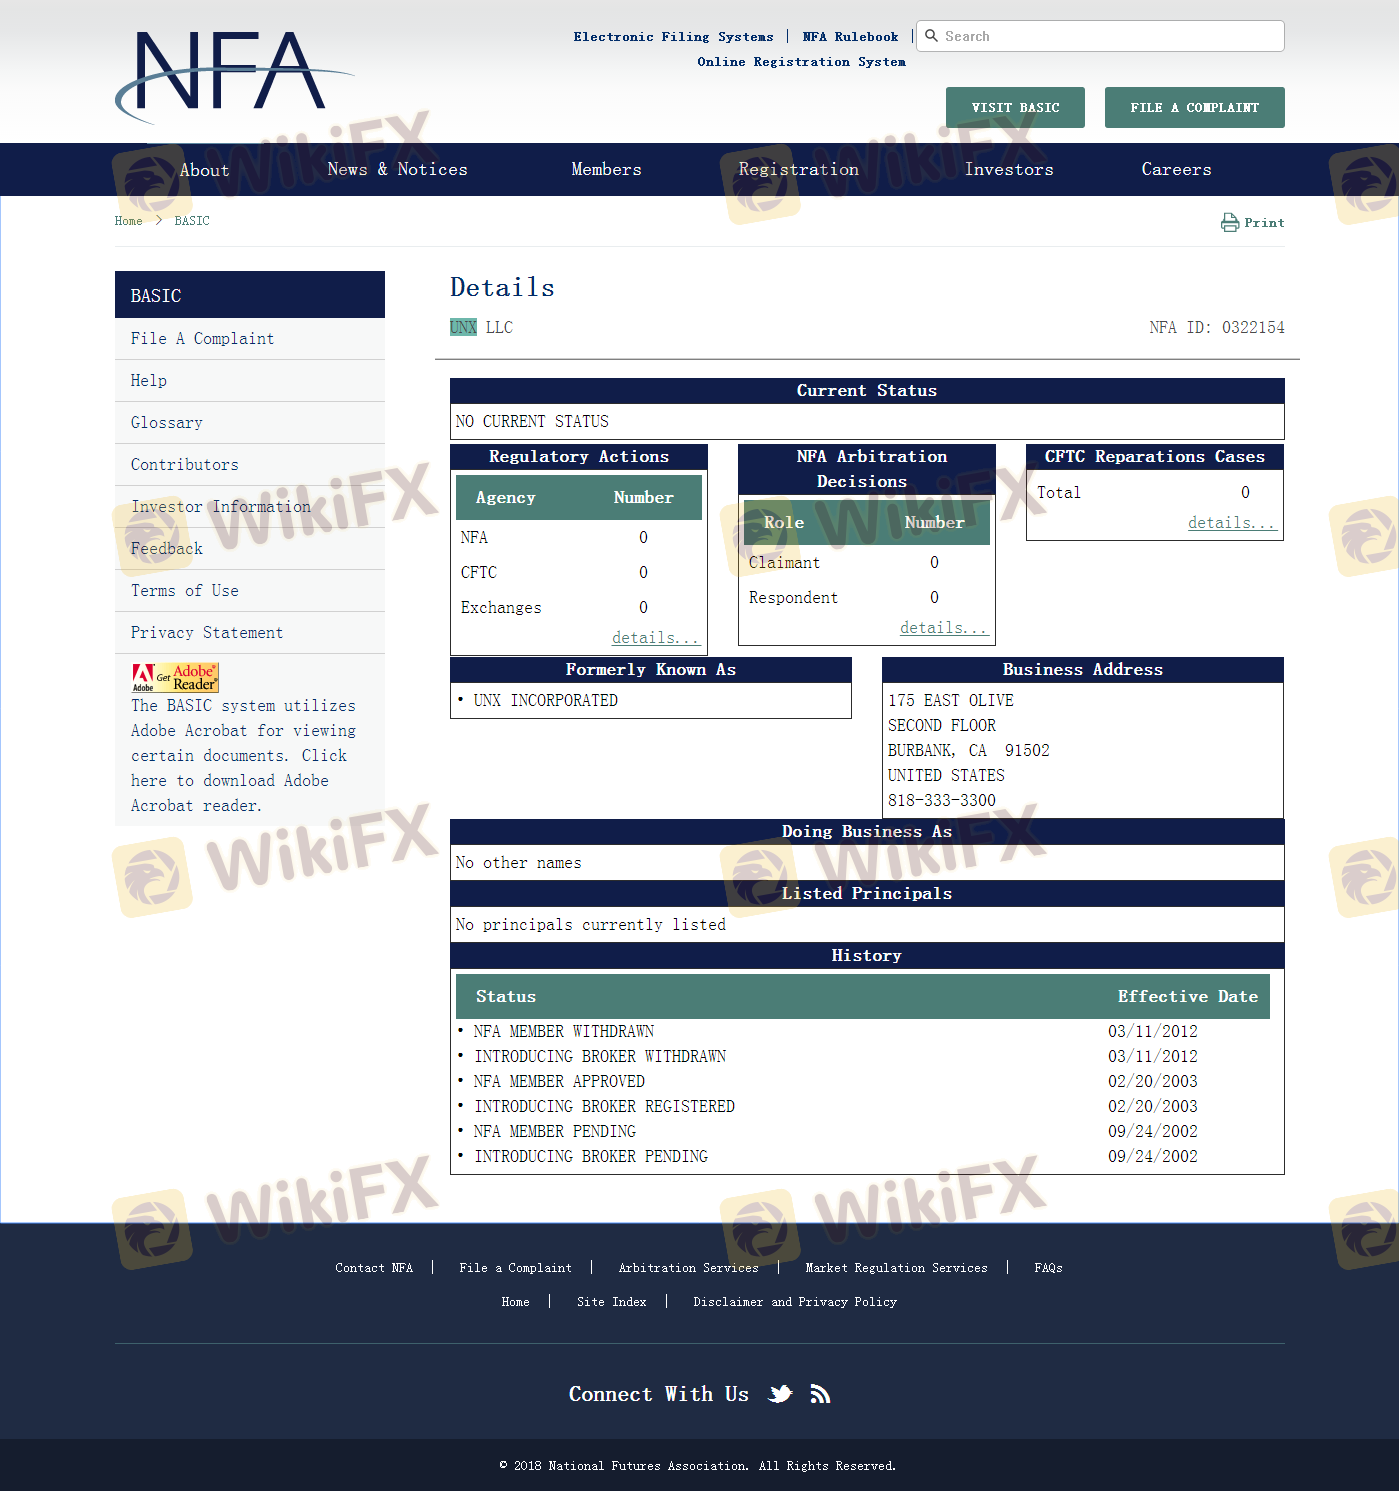Go to Home breadcrumb link
The height and width of the screenshot is (1491, 1399).
(x=128, y=221)
